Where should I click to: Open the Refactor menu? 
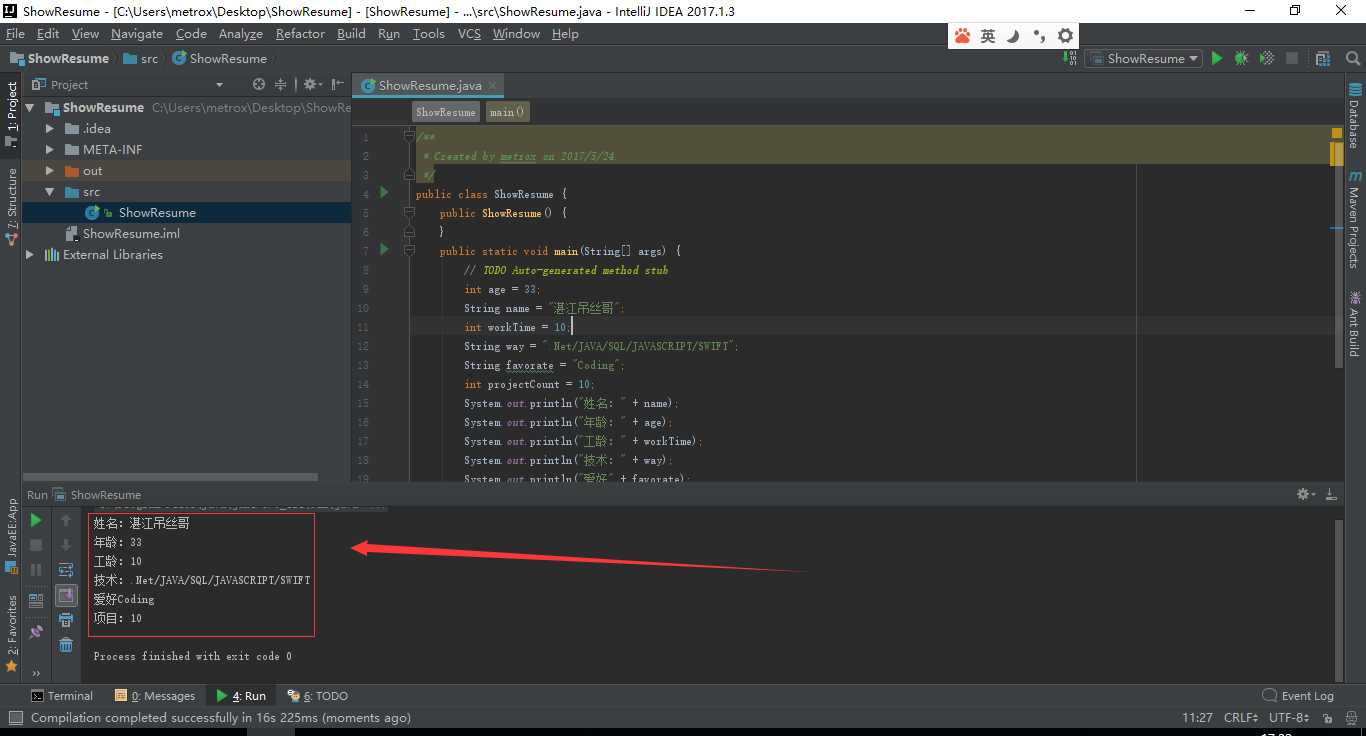pos(300,34)
